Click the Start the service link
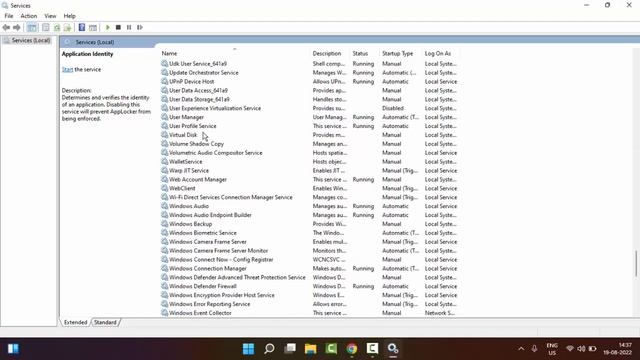Image resolution: width=640 pixels, height=360 pixels. (x=67, y=69)
